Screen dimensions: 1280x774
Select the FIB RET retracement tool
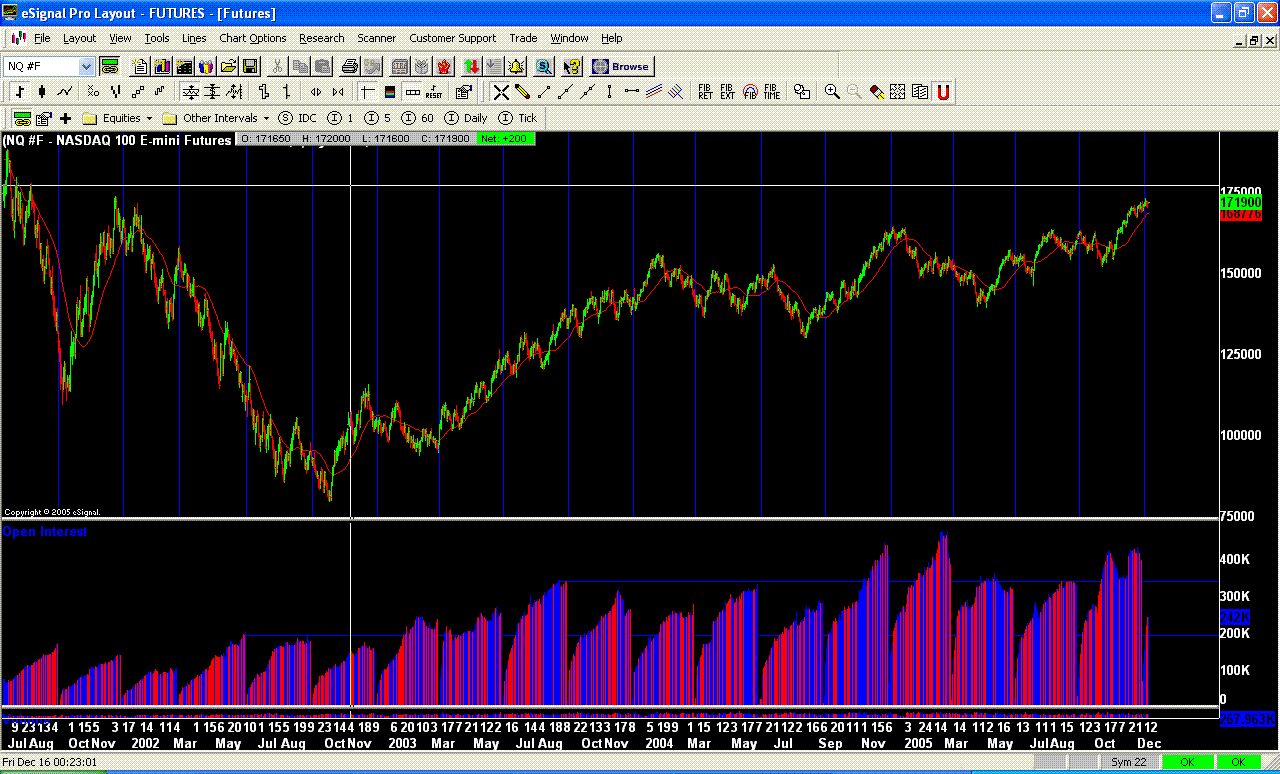click(x=704, y=91)
